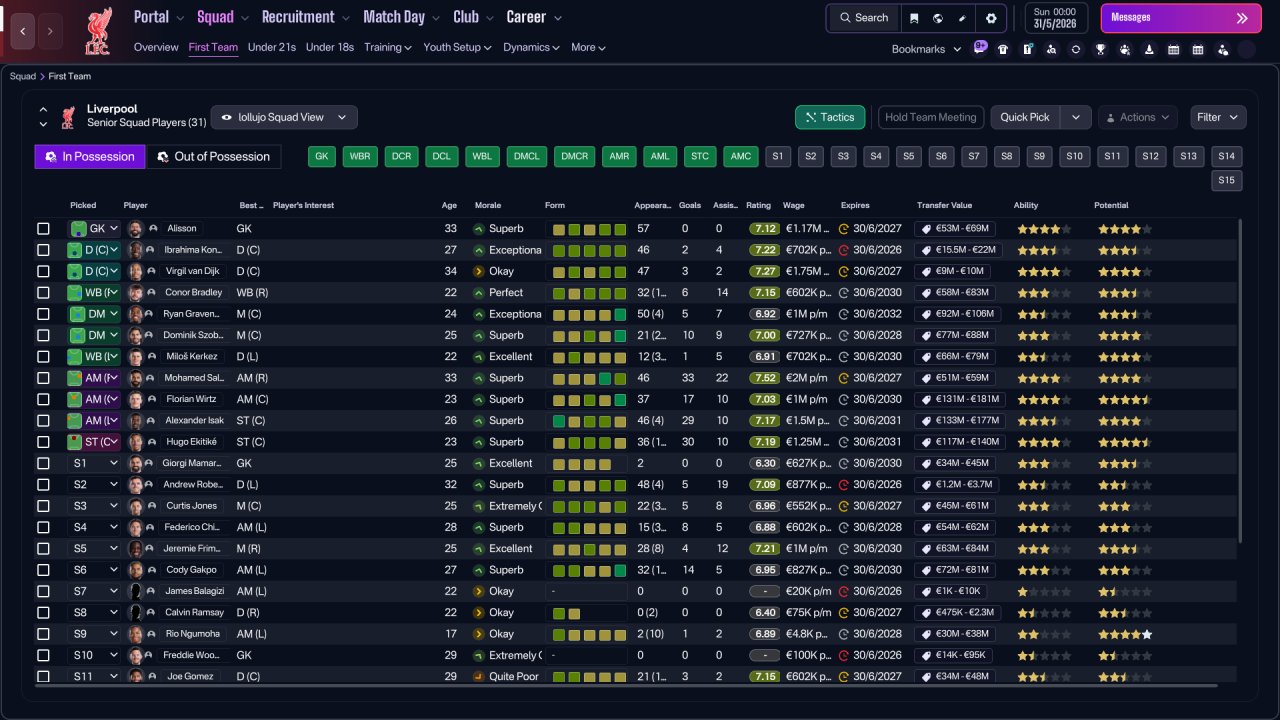Click the second calendar shortcut icon
The image size is (1280, 720).
point(1198,49)
